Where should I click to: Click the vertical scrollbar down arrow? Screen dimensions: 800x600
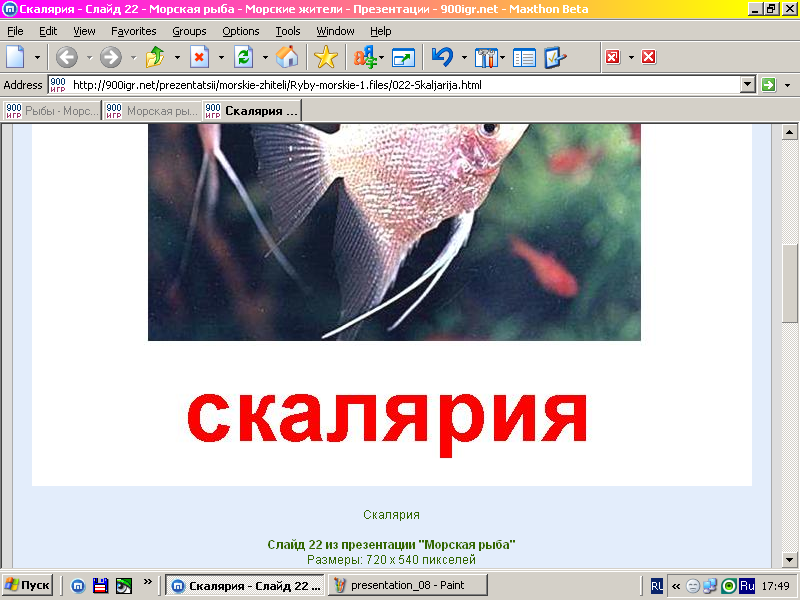[x=790, y=559]
